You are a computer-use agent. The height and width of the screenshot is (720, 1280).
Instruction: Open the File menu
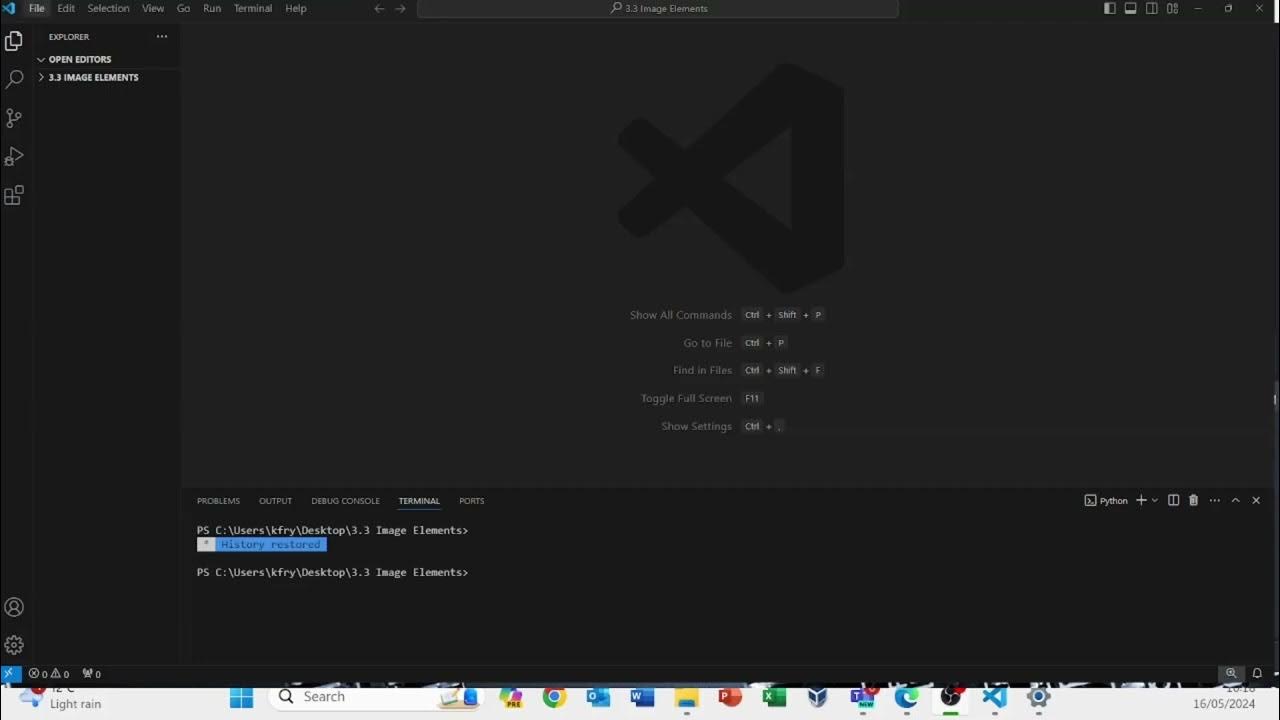click(37, 8)
